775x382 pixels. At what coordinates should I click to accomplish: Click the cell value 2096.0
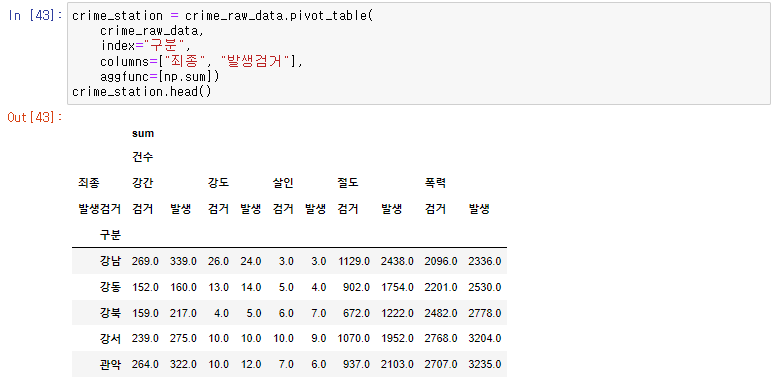tap(441, 261)
